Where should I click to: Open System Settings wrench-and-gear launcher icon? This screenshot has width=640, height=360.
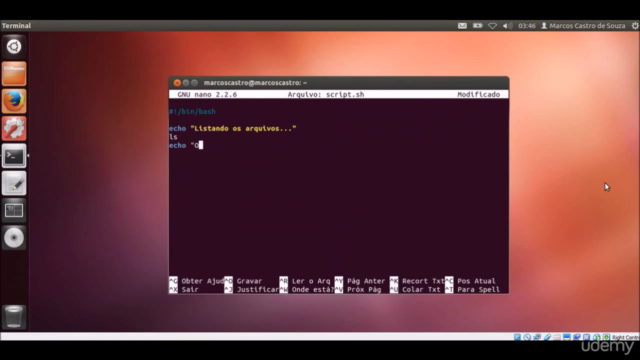click(14, 128)
